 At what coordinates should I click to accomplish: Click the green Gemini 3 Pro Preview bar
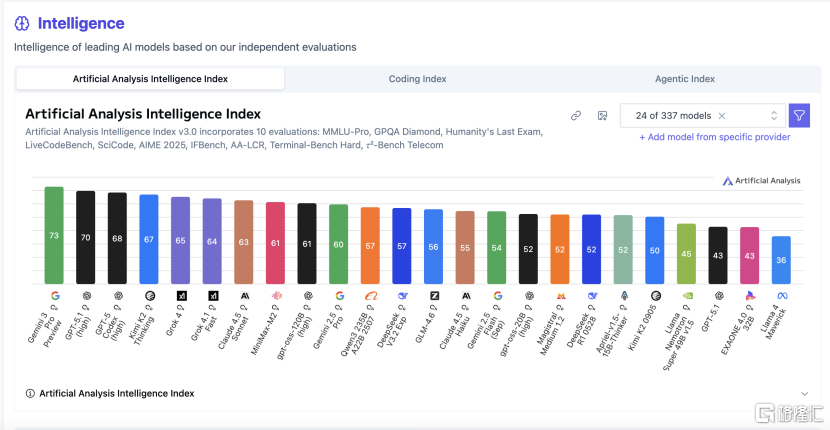pos(54,236)
